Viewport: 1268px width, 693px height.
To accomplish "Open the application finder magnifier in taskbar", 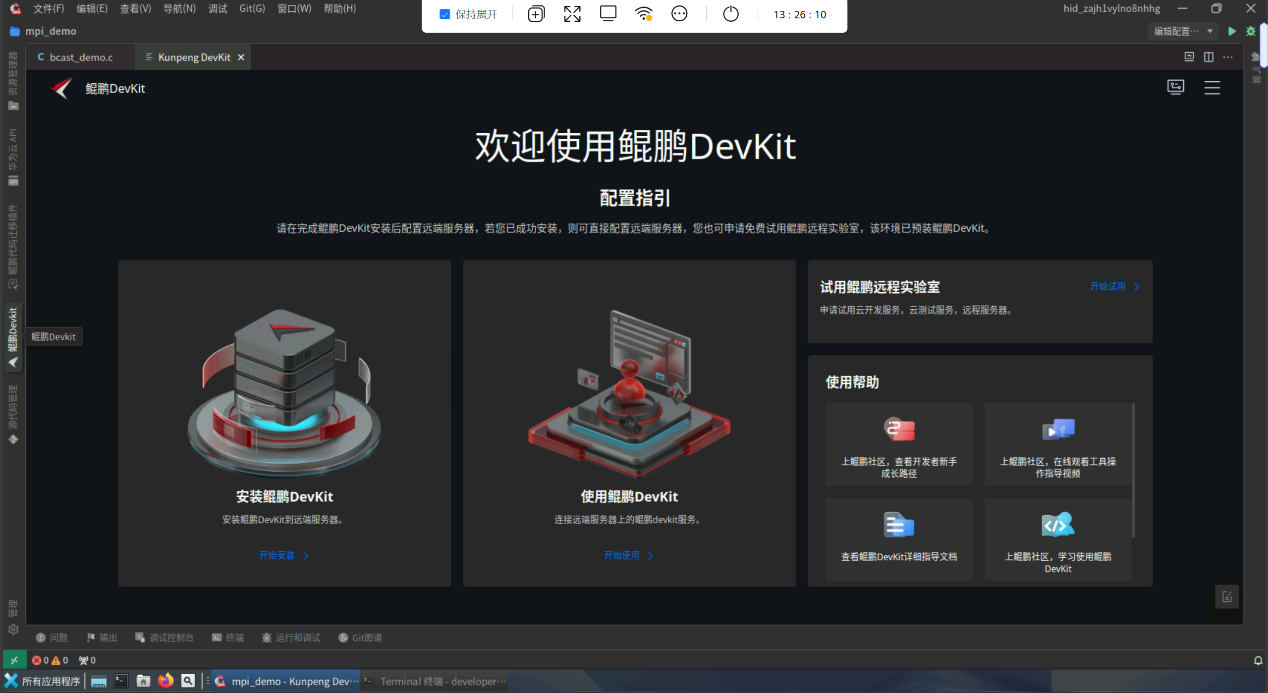I will (187, 681).
